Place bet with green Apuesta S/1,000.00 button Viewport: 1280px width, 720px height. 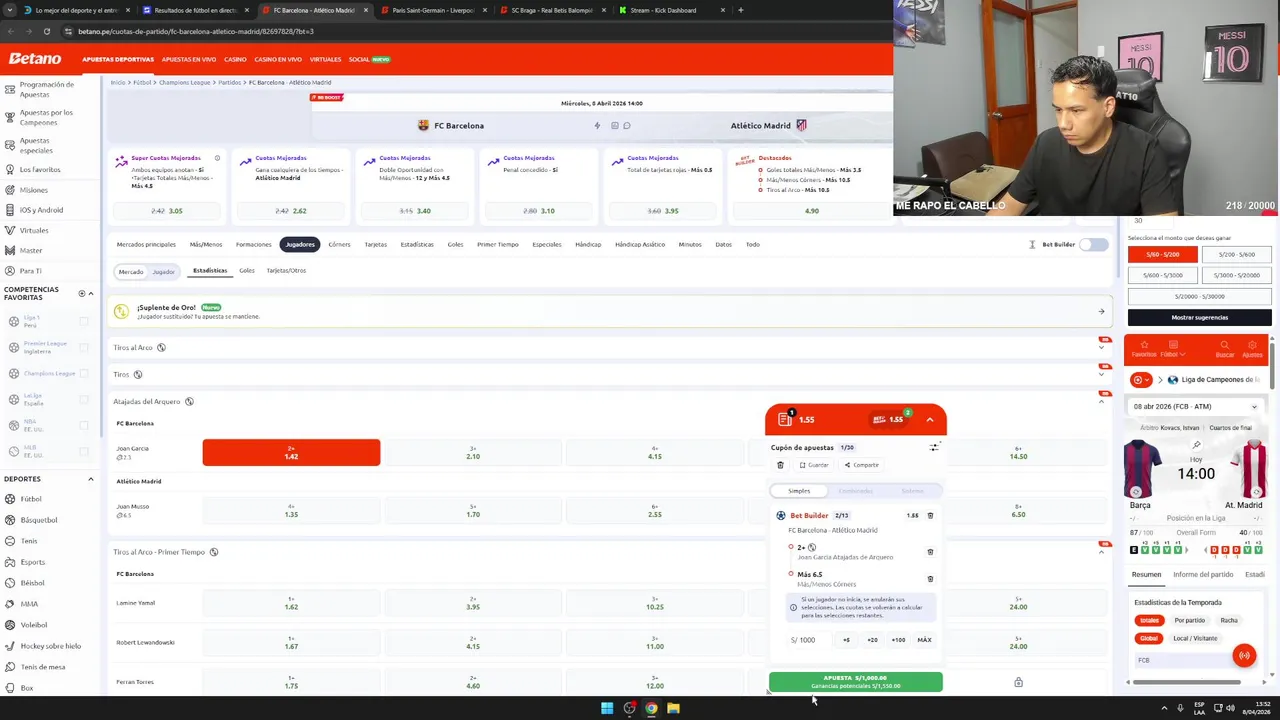point(856,682)
